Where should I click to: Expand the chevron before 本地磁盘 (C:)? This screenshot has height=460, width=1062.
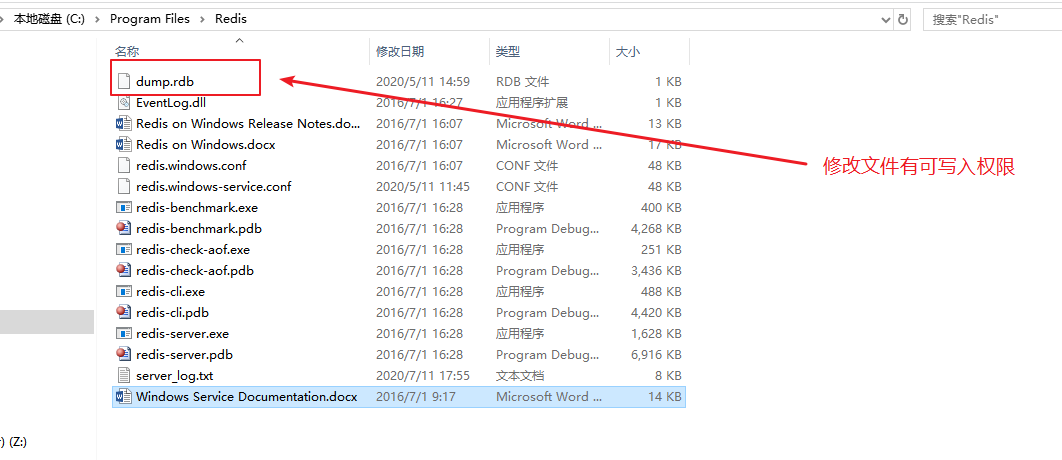coord(3,20)
